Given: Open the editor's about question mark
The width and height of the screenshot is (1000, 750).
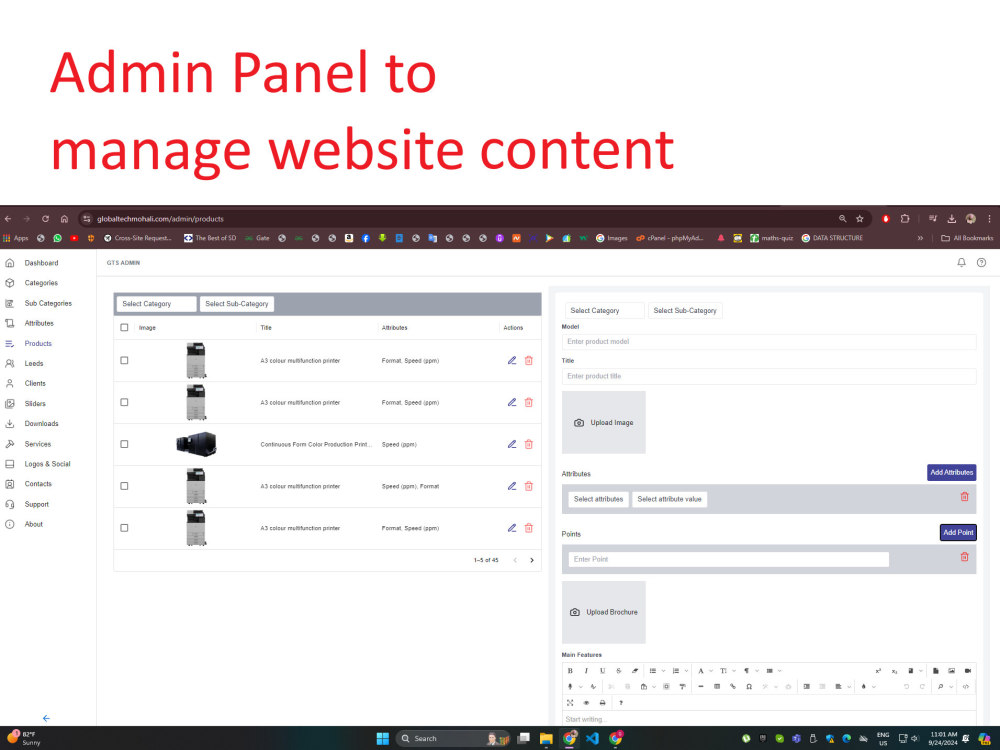Looking at the screenshot, I should tap(621, 702).
